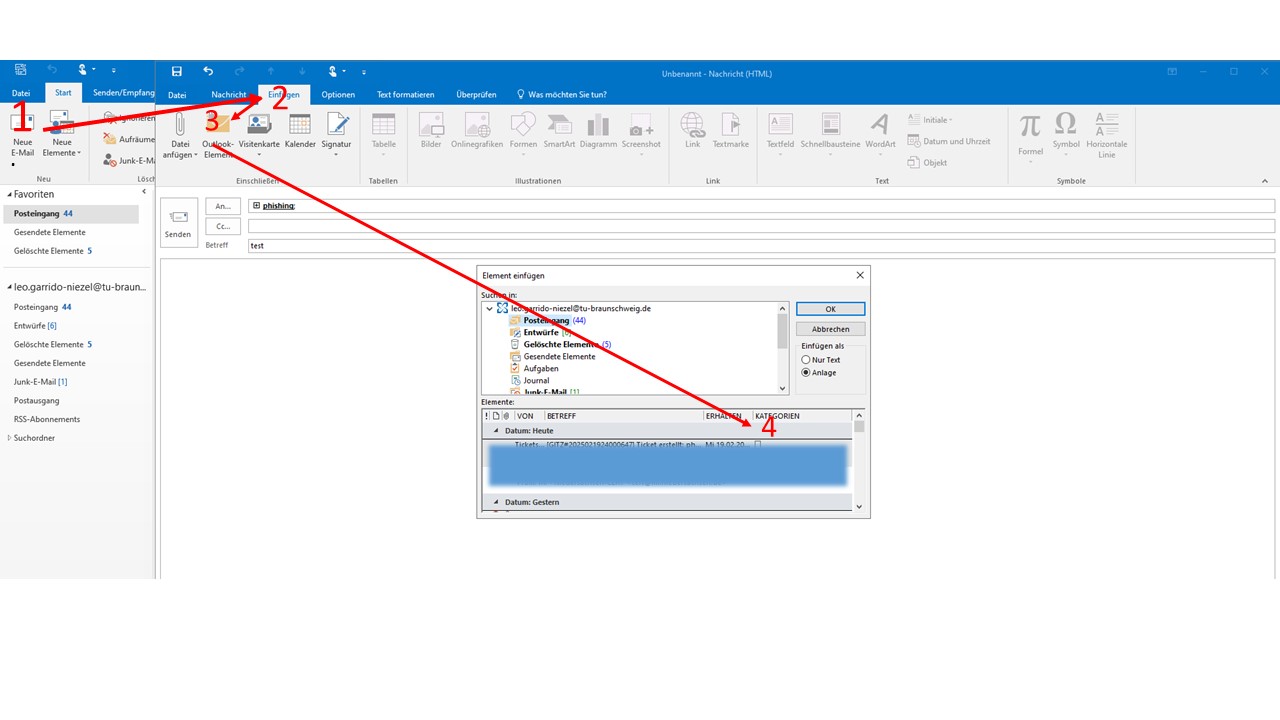Image resolution: width=1280 pixels, height=720 pixels.
Task: Click Was möchten Sie tun search
Action: (562, 95)
